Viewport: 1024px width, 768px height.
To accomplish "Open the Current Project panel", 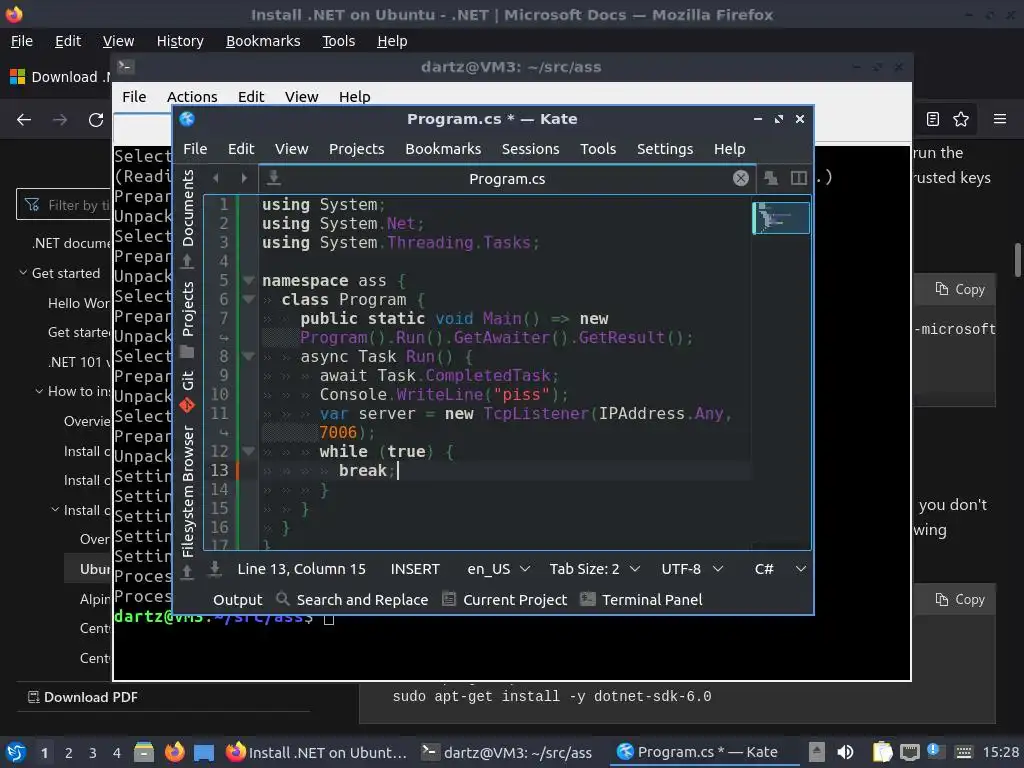I will [504, 600].
